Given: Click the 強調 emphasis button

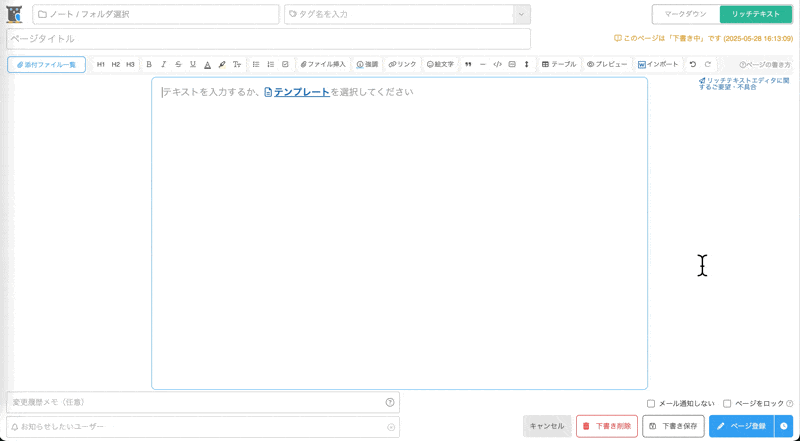Looking at the screenshot, I should (x=367, y=64).
